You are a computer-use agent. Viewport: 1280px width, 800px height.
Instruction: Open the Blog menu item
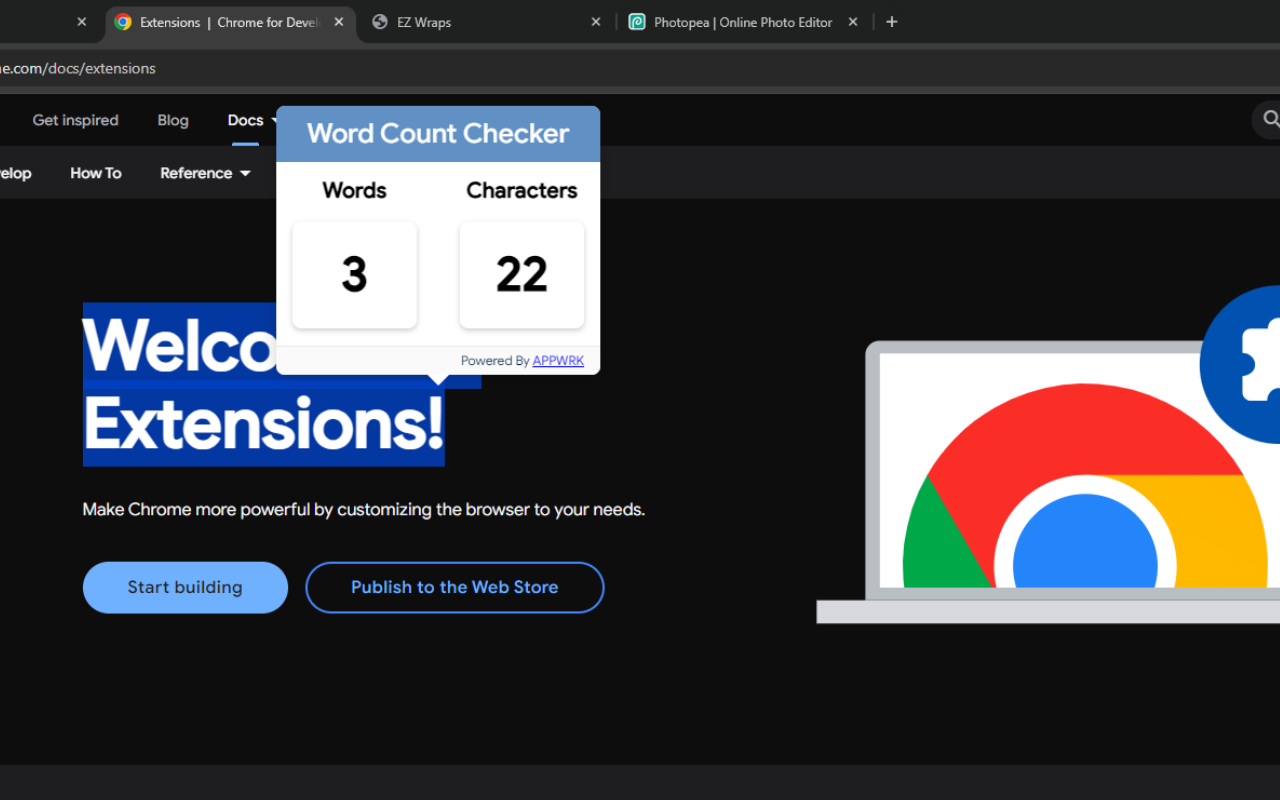[172, 120]
